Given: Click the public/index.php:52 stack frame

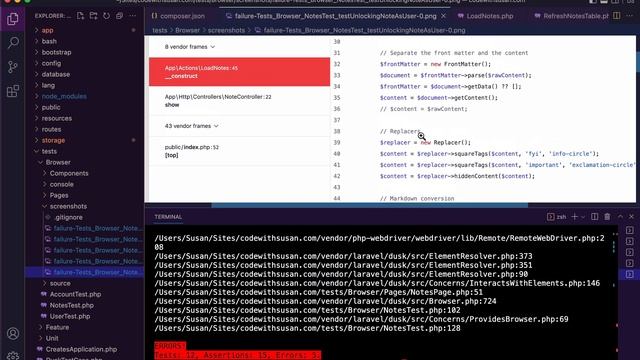Looking at the screenshot, I should (x=239, y=151).
